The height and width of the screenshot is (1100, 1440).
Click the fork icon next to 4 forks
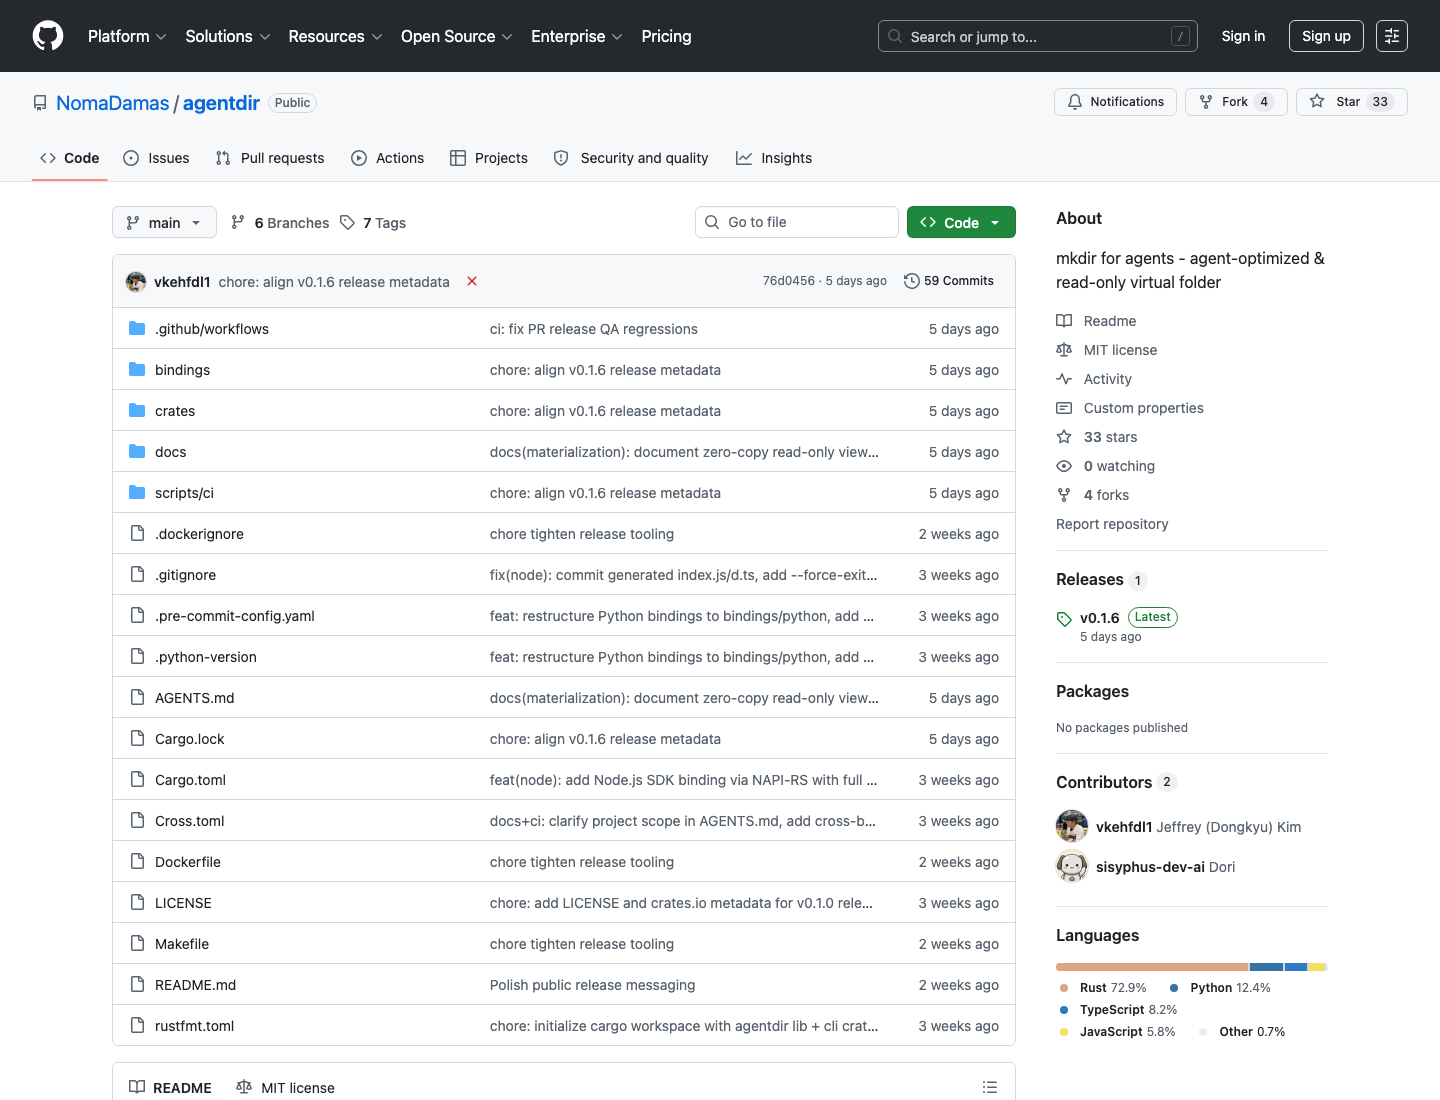pos(1064,495)
